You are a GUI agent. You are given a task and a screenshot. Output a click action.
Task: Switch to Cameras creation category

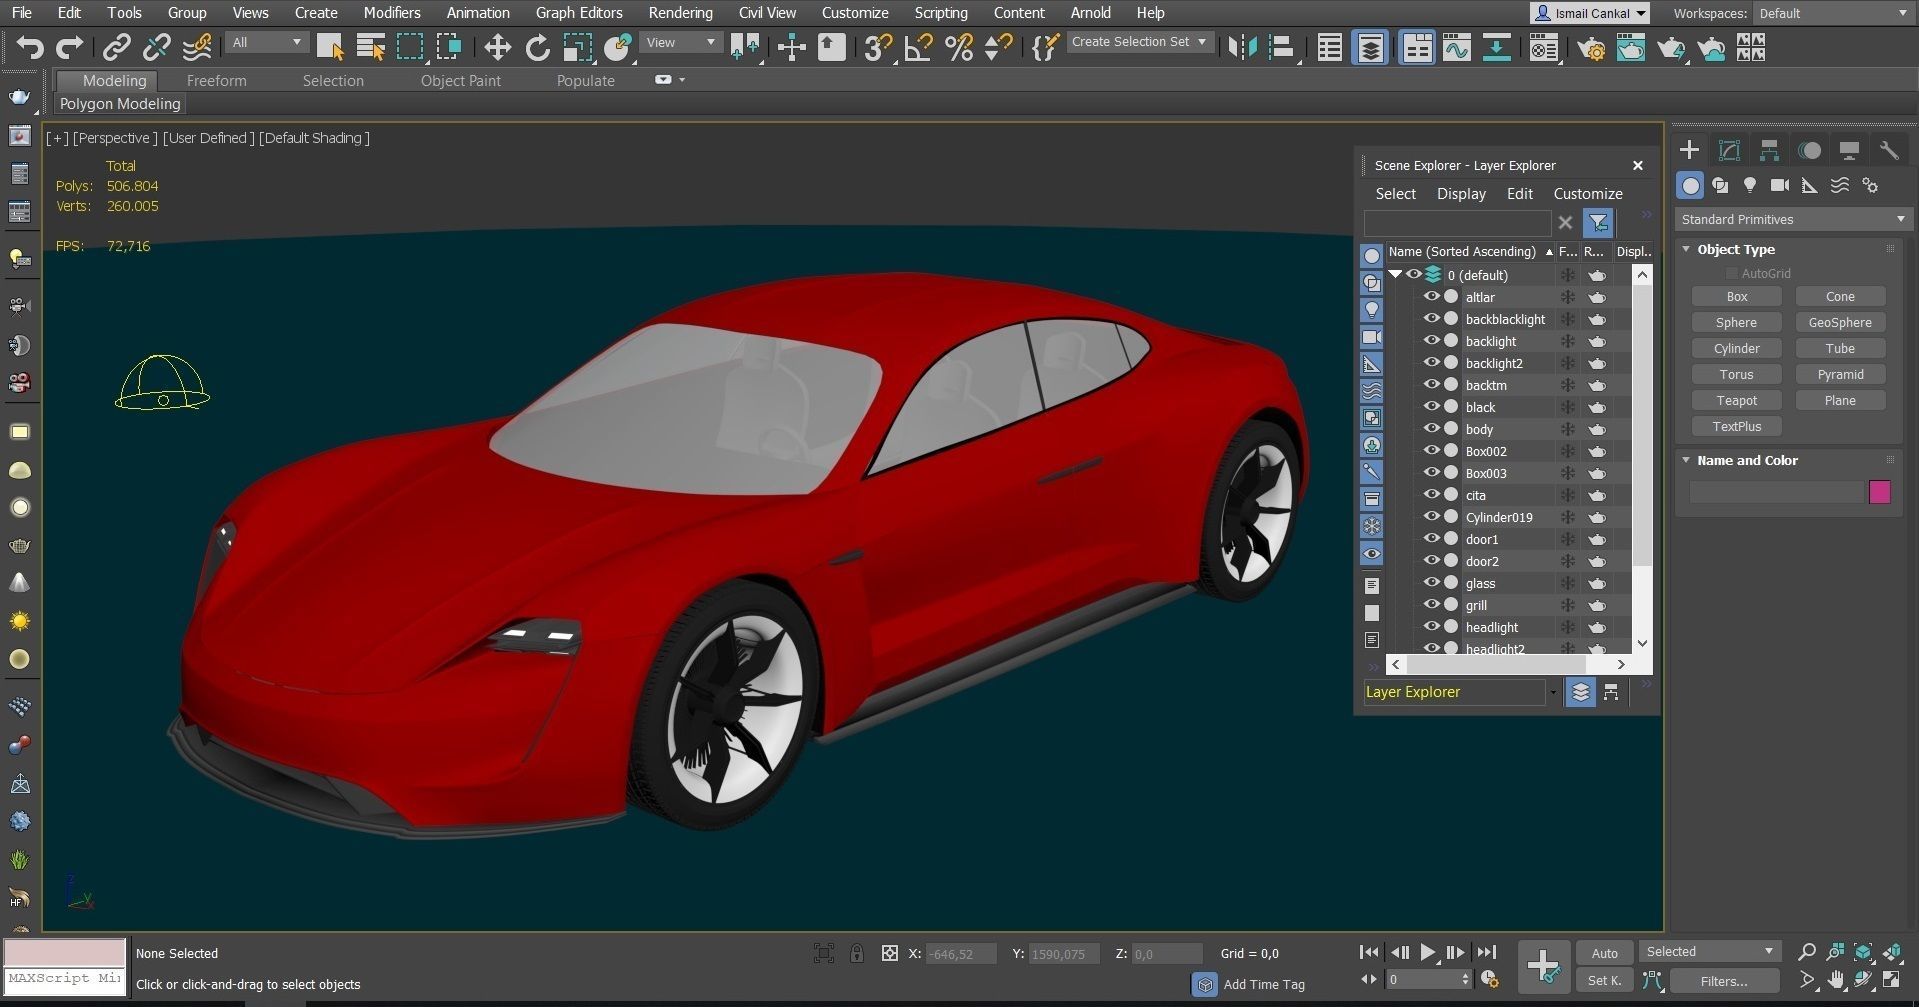tap(1780, 185)
